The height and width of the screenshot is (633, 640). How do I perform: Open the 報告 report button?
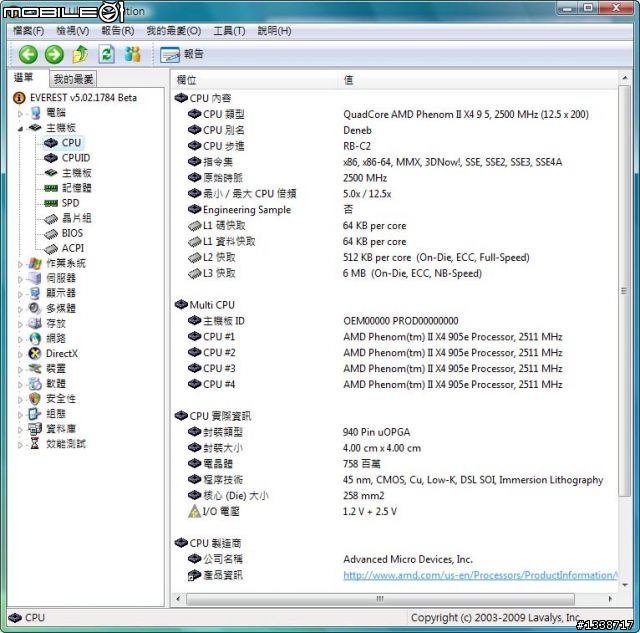coord(182,54)
